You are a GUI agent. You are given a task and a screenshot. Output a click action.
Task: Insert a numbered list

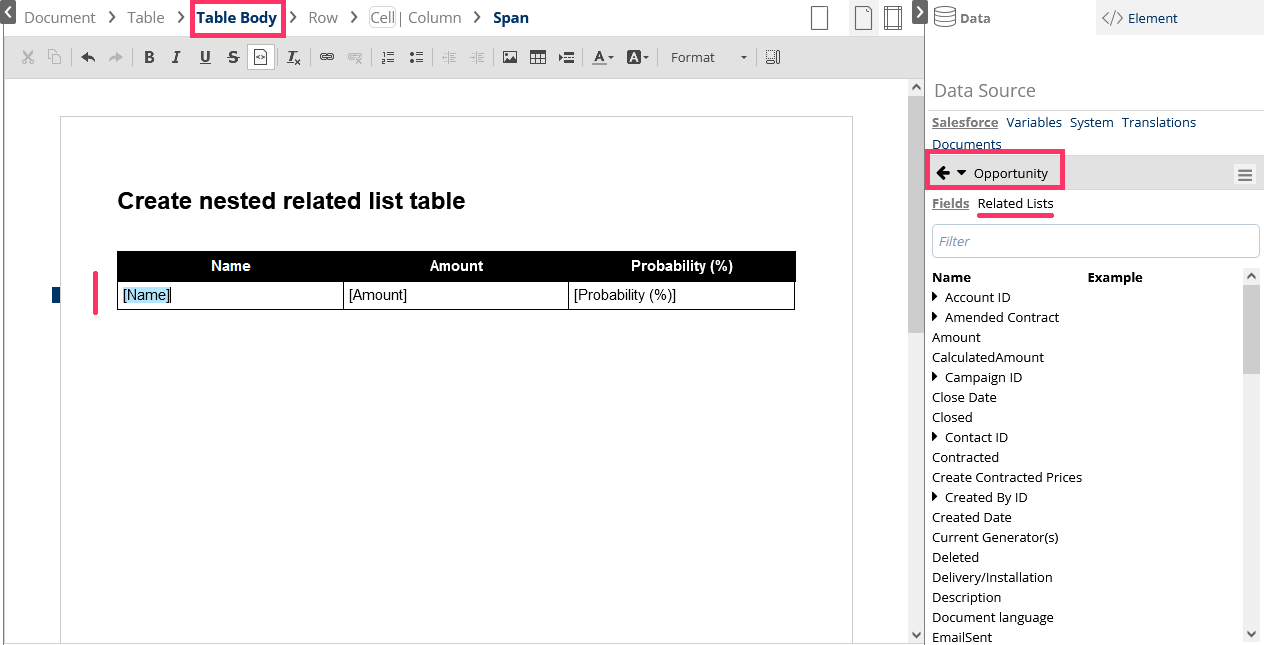point(388,58)
